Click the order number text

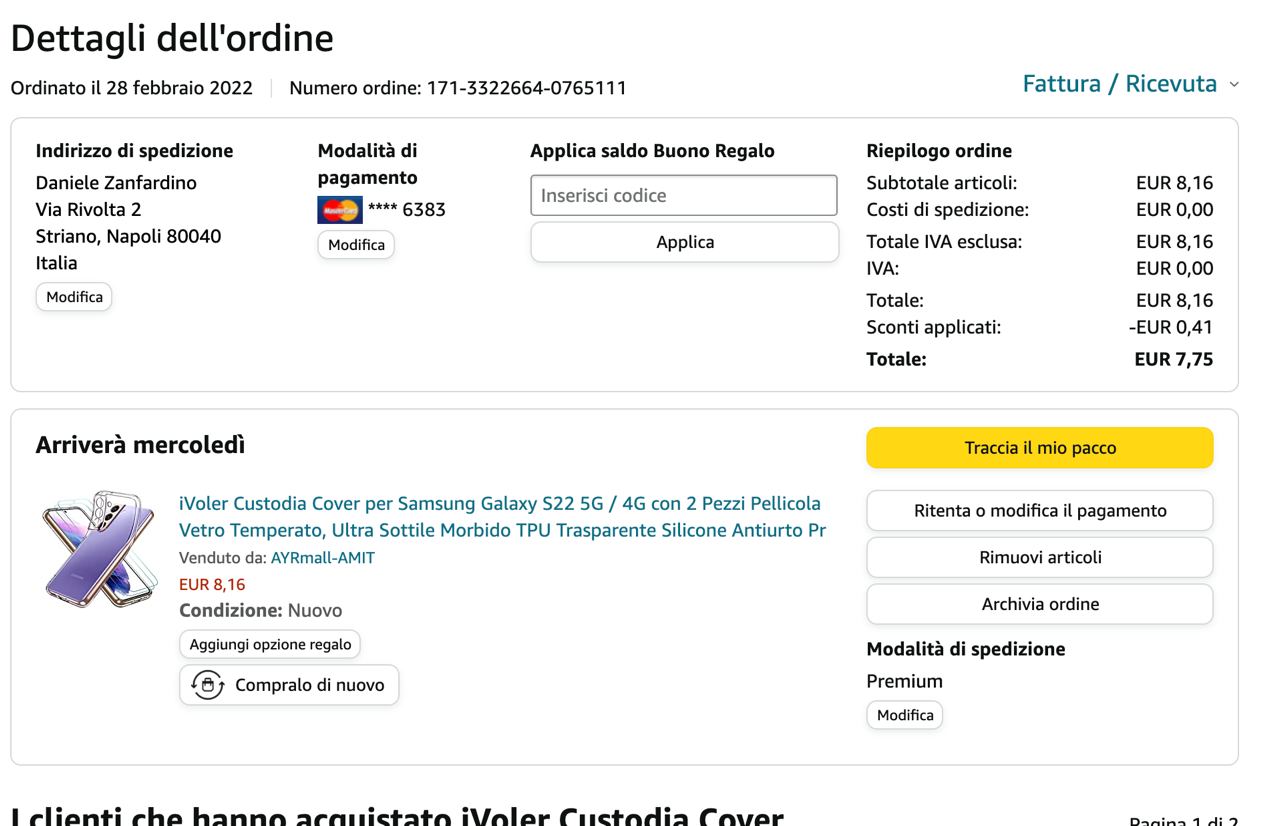(457, 88)
